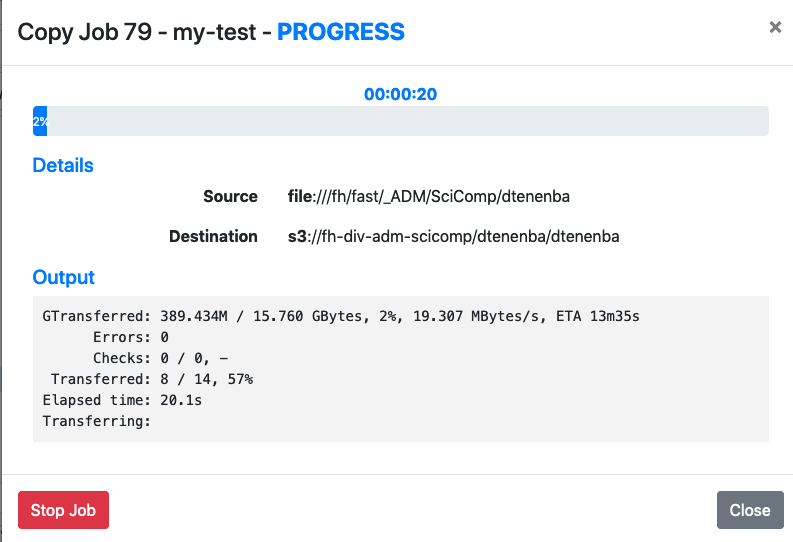Select the file:///fh/fast source path
793x542 pixels.
coord(429,196)
